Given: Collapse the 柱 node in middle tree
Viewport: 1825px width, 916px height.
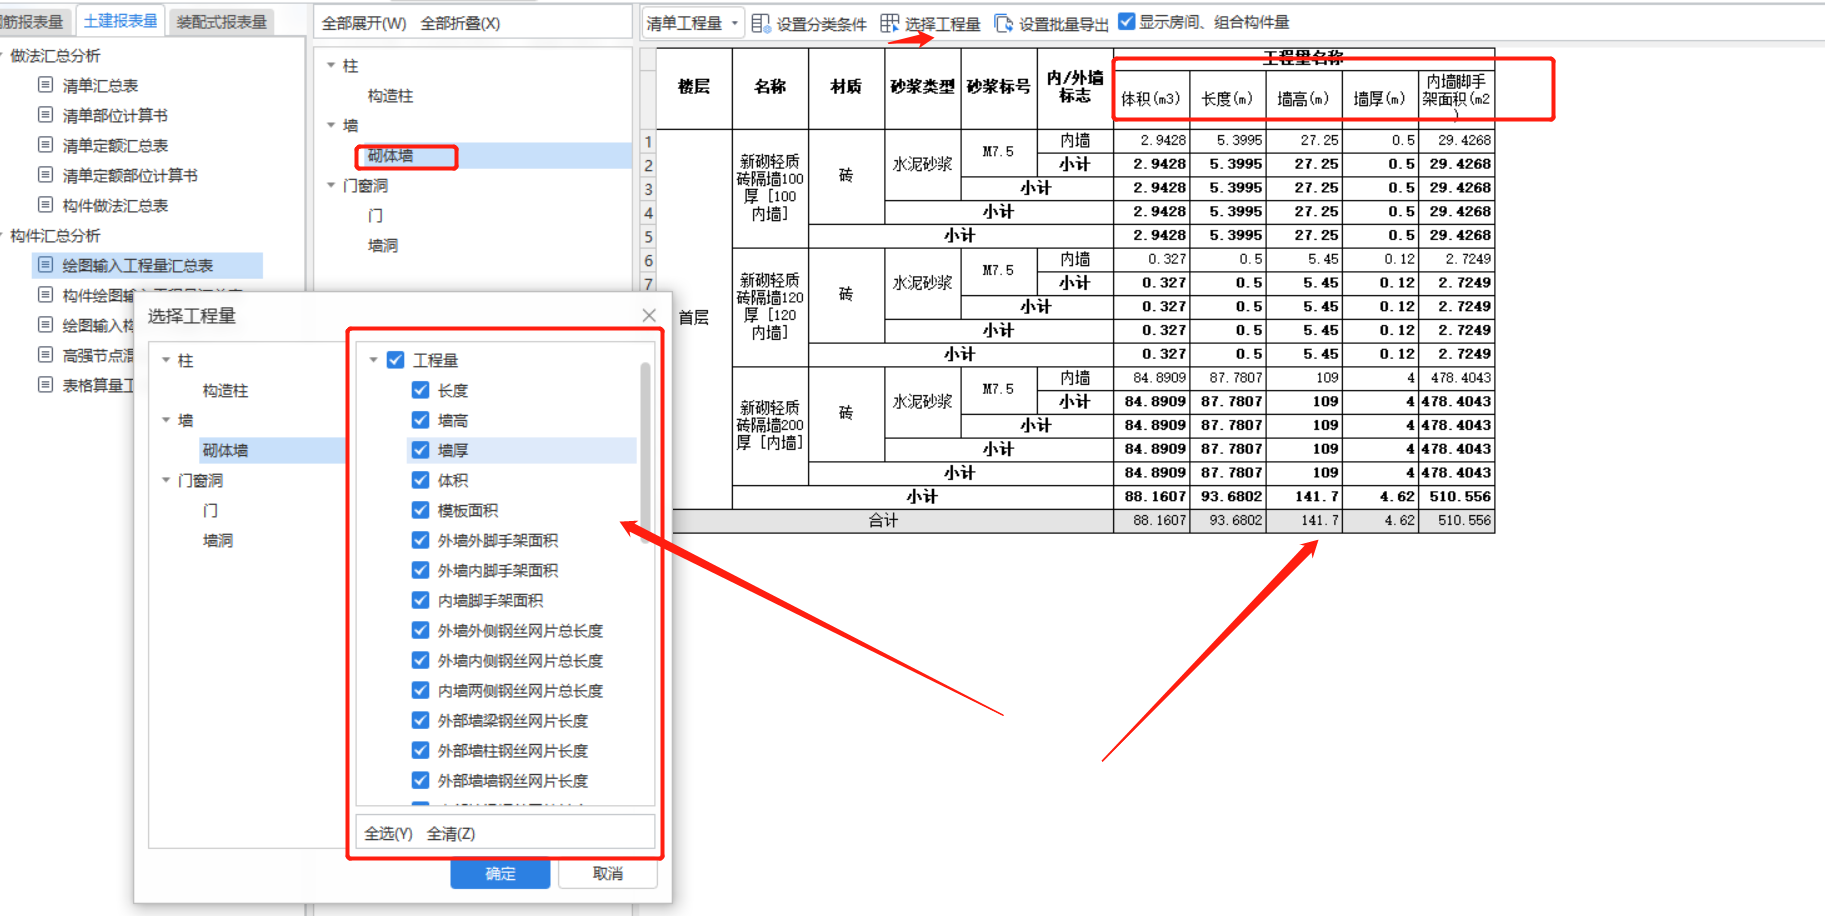Looking at the screenshot, I should tap(331, 65).
